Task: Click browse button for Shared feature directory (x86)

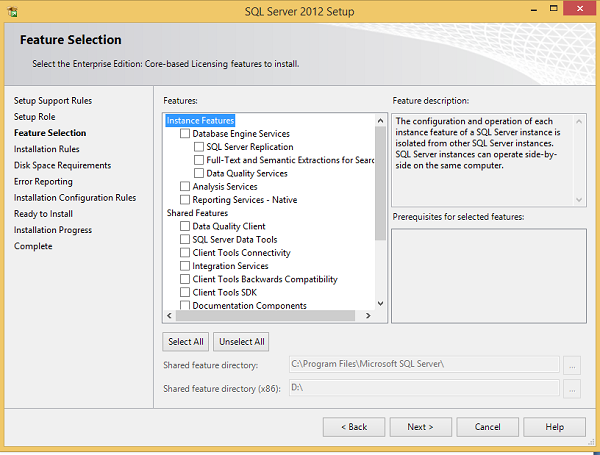Action: tap(572, 388)
